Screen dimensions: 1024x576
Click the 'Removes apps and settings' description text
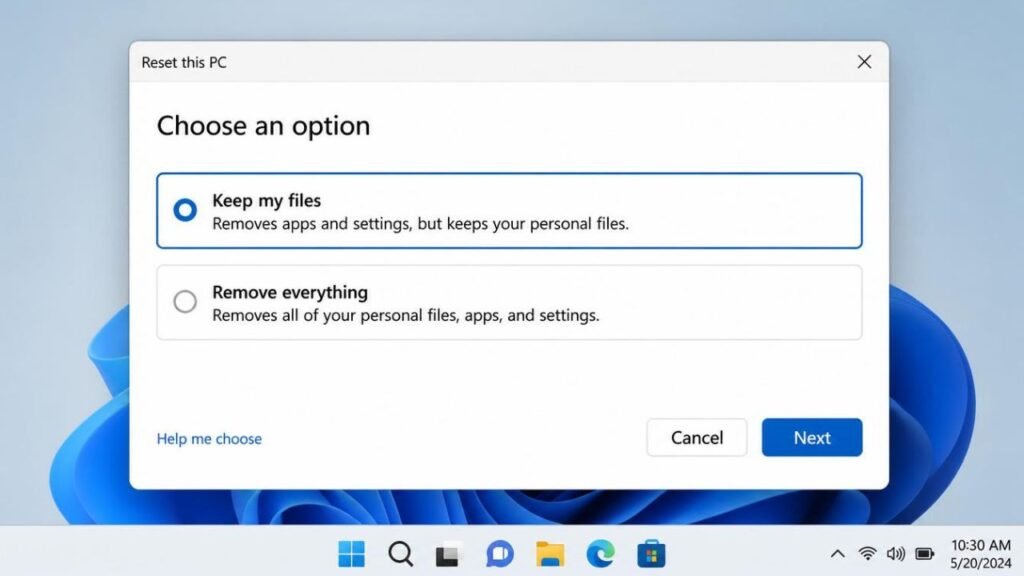[x=421, y=224]
